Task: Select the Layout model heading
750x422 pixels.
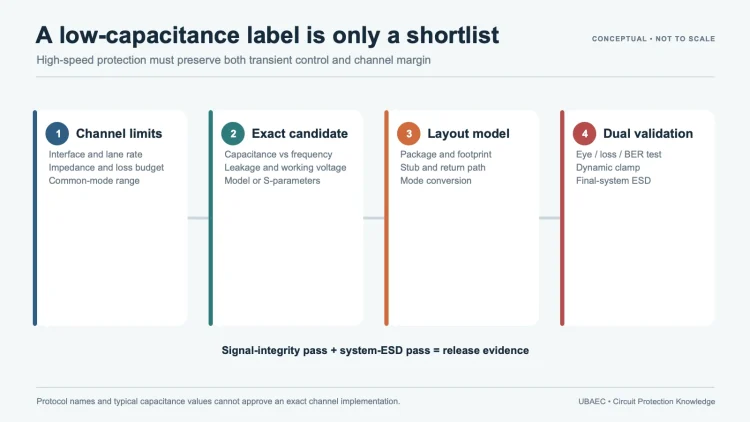Action: click(468, 133)
